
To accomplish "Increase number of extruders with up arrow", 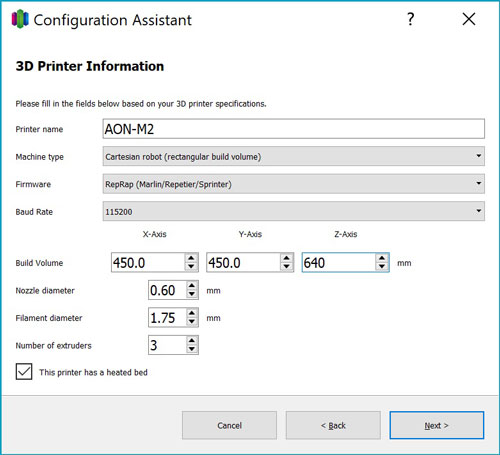I will coord(192,341).
